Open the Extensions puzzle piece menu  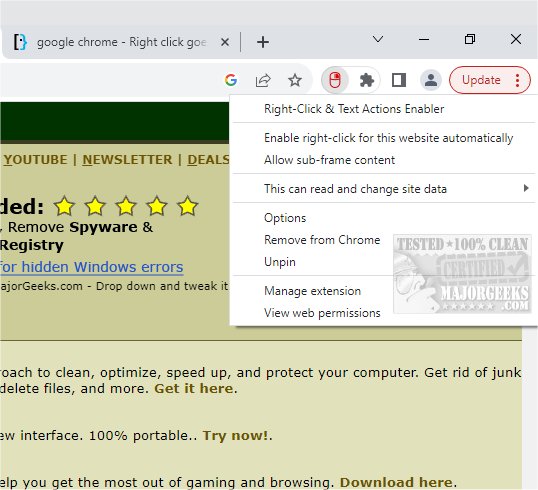point(366,80)
